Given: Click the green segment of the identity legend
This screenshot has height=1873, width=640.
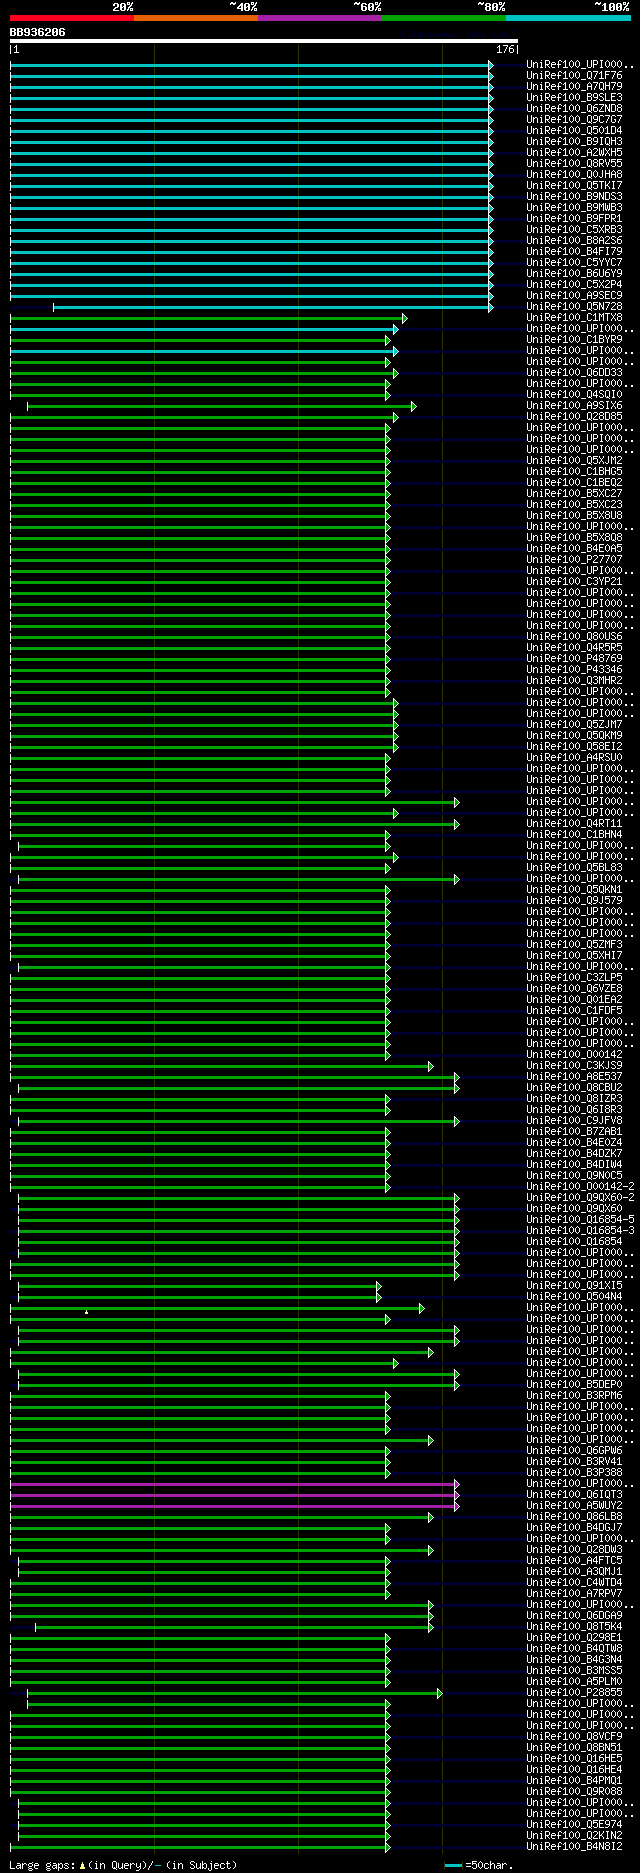Looking at the screenshot, I should pyautogui.click(x=444, y=18).
